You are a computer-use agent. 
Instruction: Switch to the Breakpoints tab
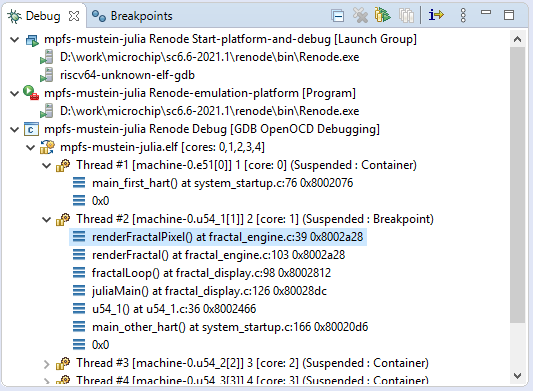(132, 16)
